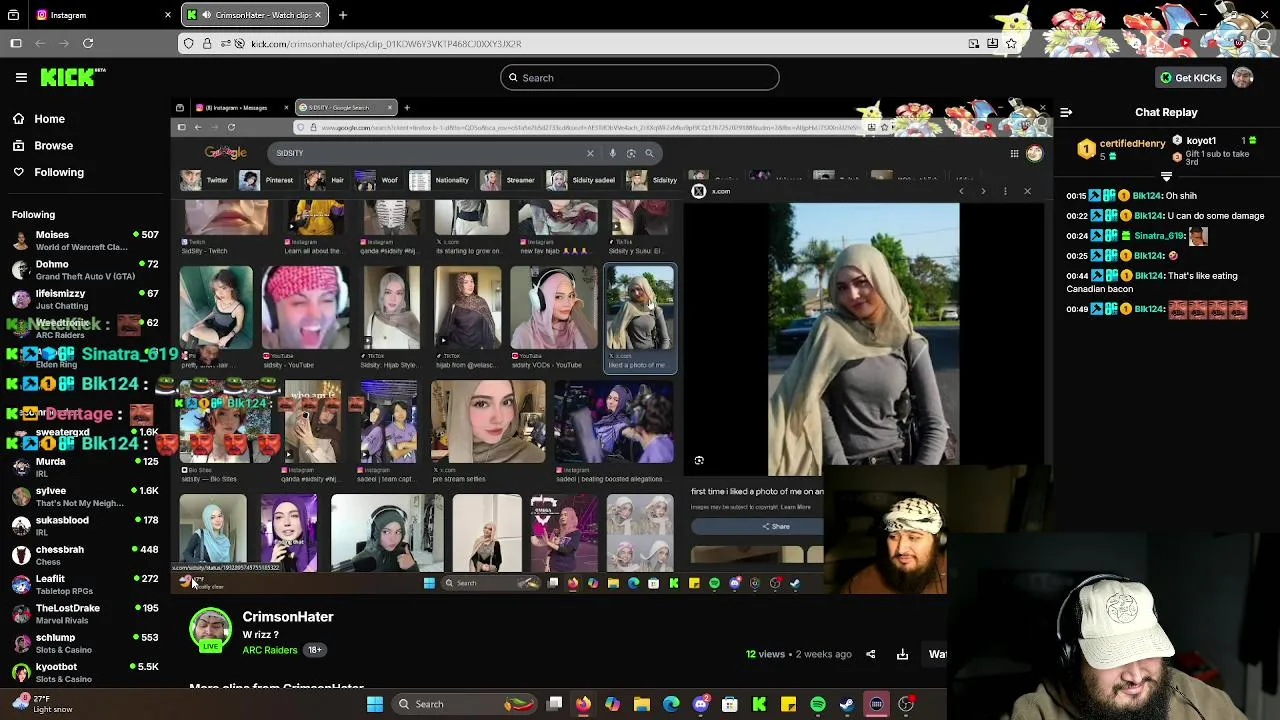Screen dimensions: 1280x720
Task: Click the Kick search field
Action: (640, 77)
